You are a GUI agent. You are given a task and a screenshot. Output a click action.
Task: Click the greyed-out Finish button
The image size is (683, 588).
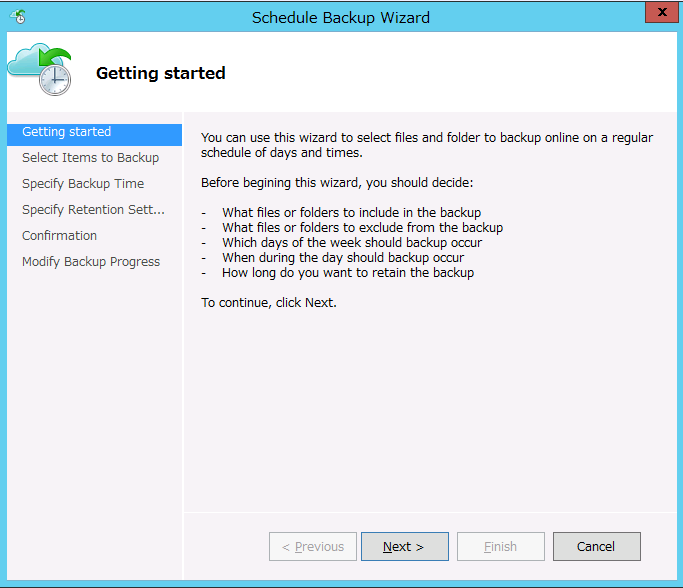click(x=500, y=547)
